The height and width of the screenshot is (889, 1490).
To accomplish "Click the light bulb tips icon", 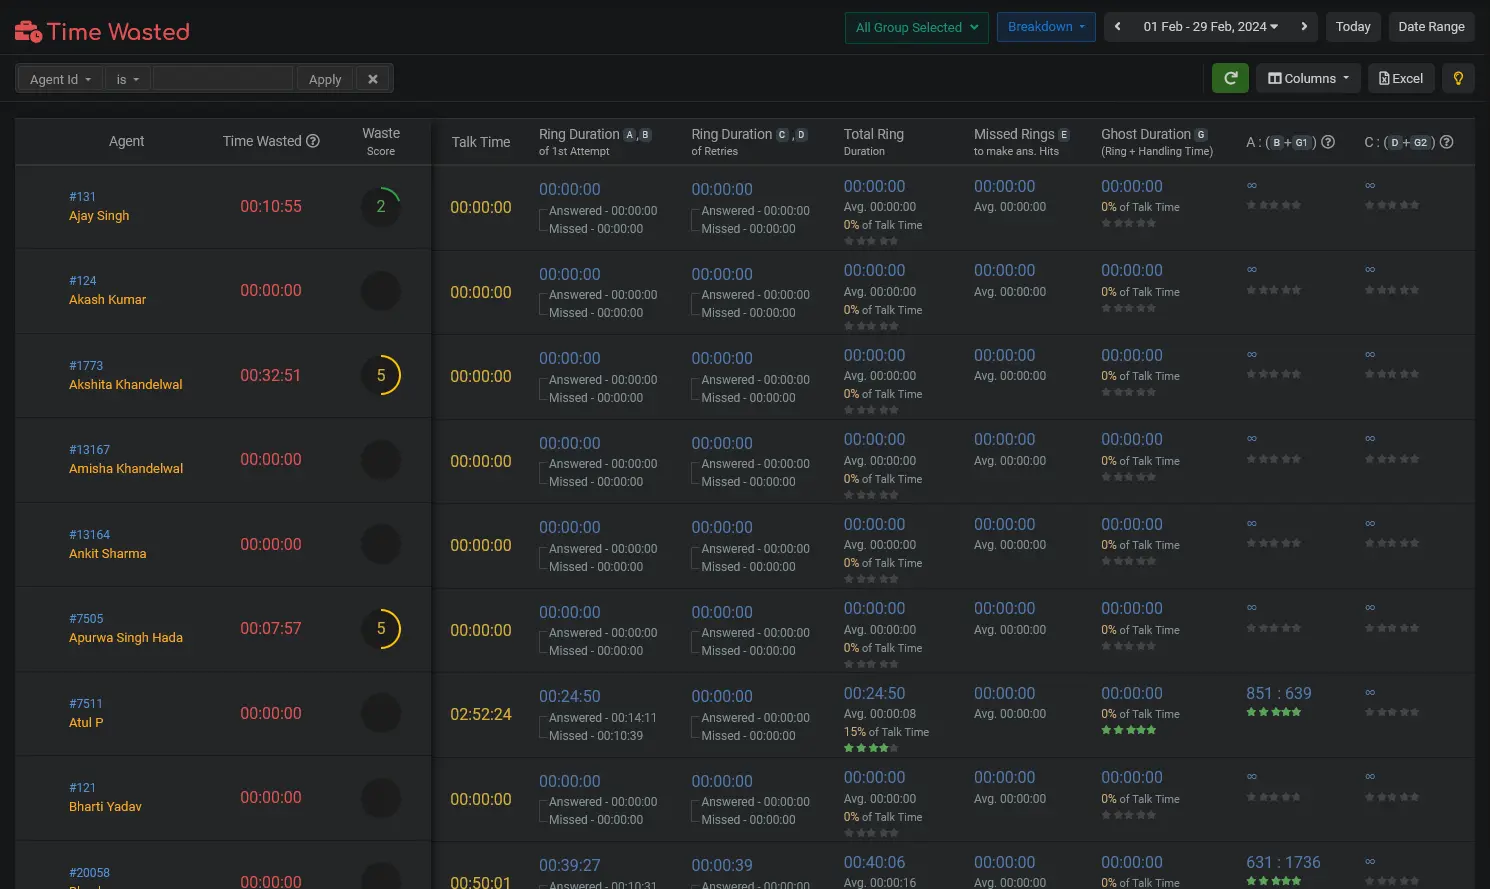I will coord(1458,78).
